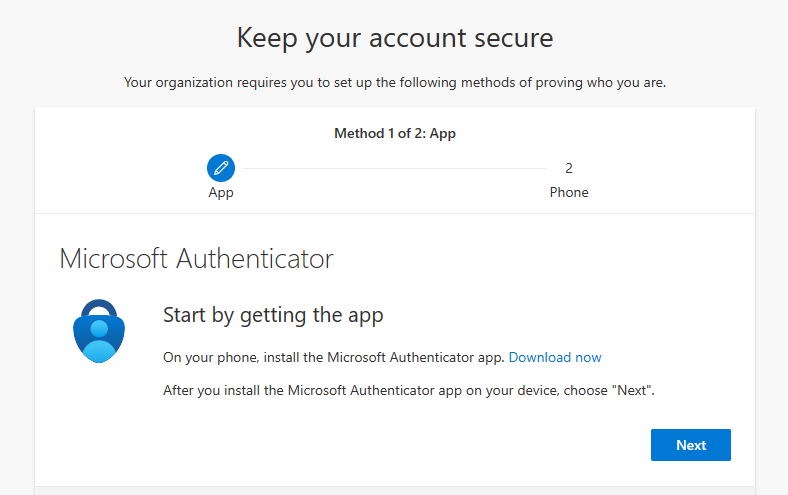788x495 pixels.
Task: Click the pencil App step icon
Action: [x=221, y=168]
